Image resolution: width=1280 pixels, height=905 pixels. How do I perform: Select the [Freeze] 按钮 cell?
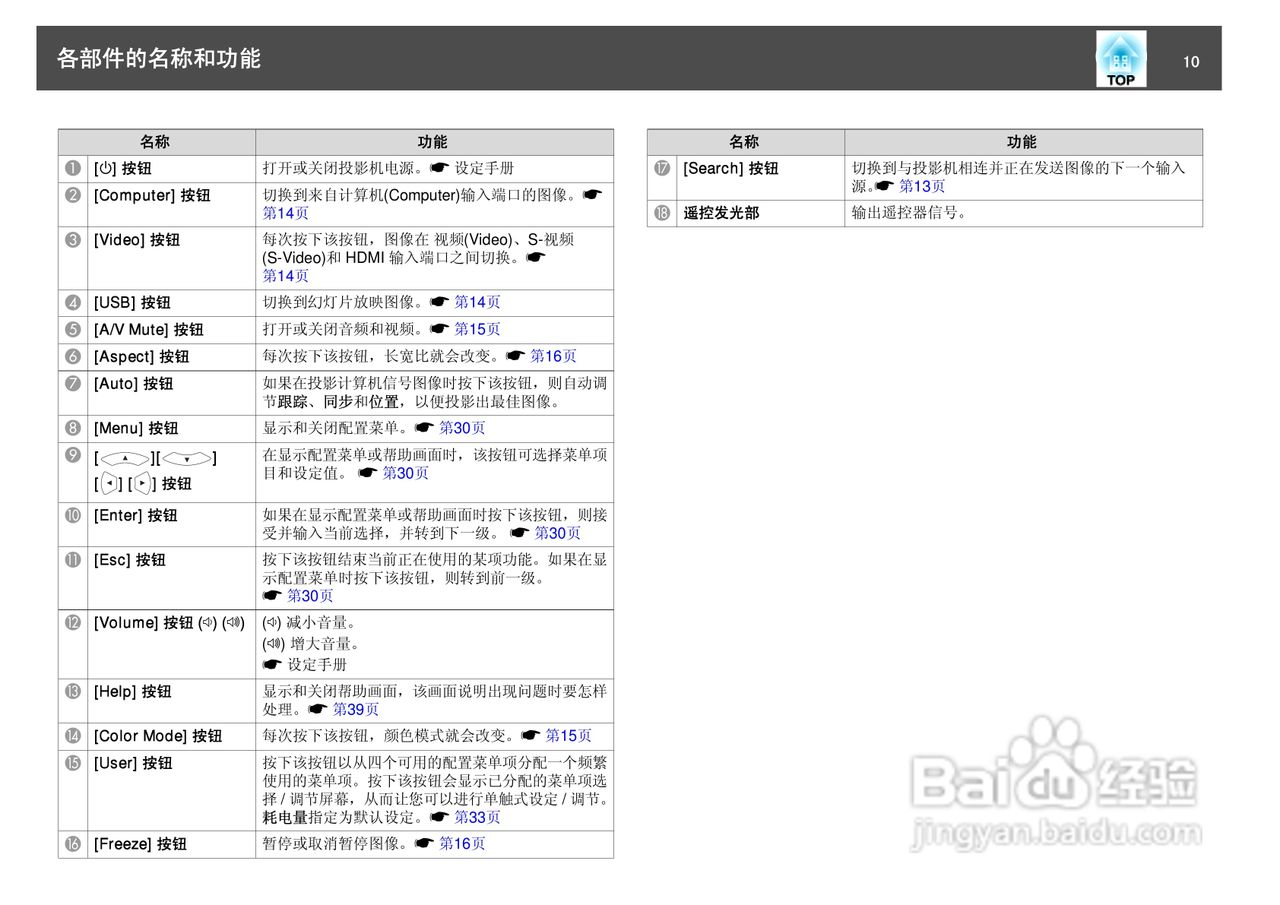point(171,844)
